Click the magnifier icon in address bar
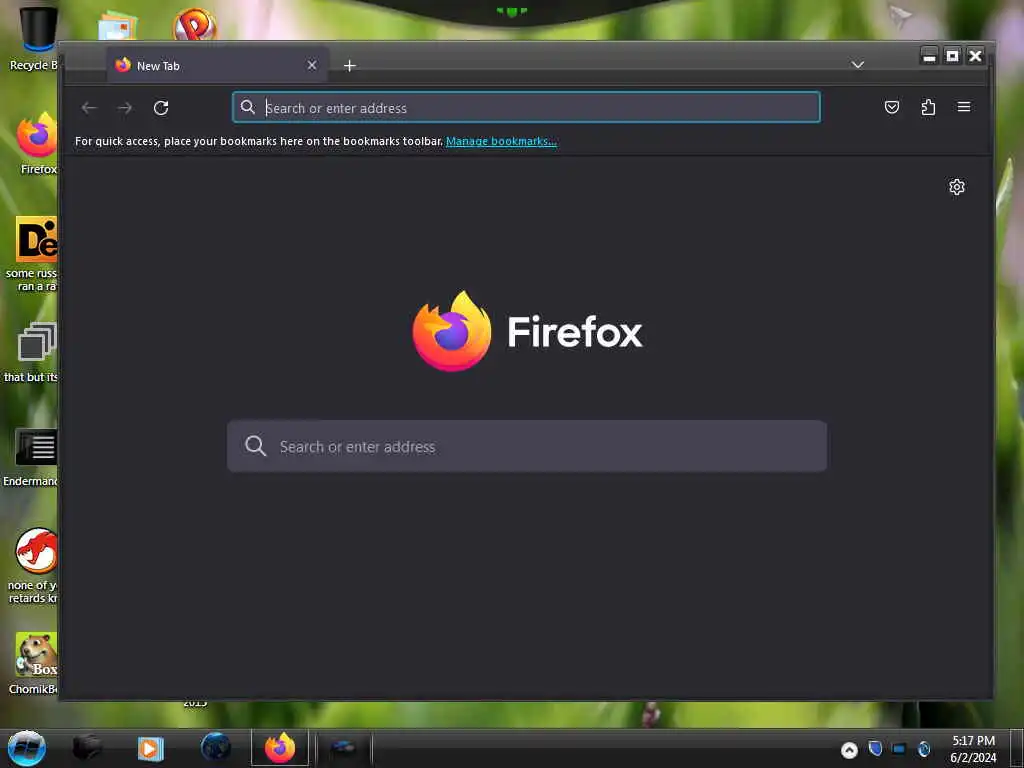 248,107
